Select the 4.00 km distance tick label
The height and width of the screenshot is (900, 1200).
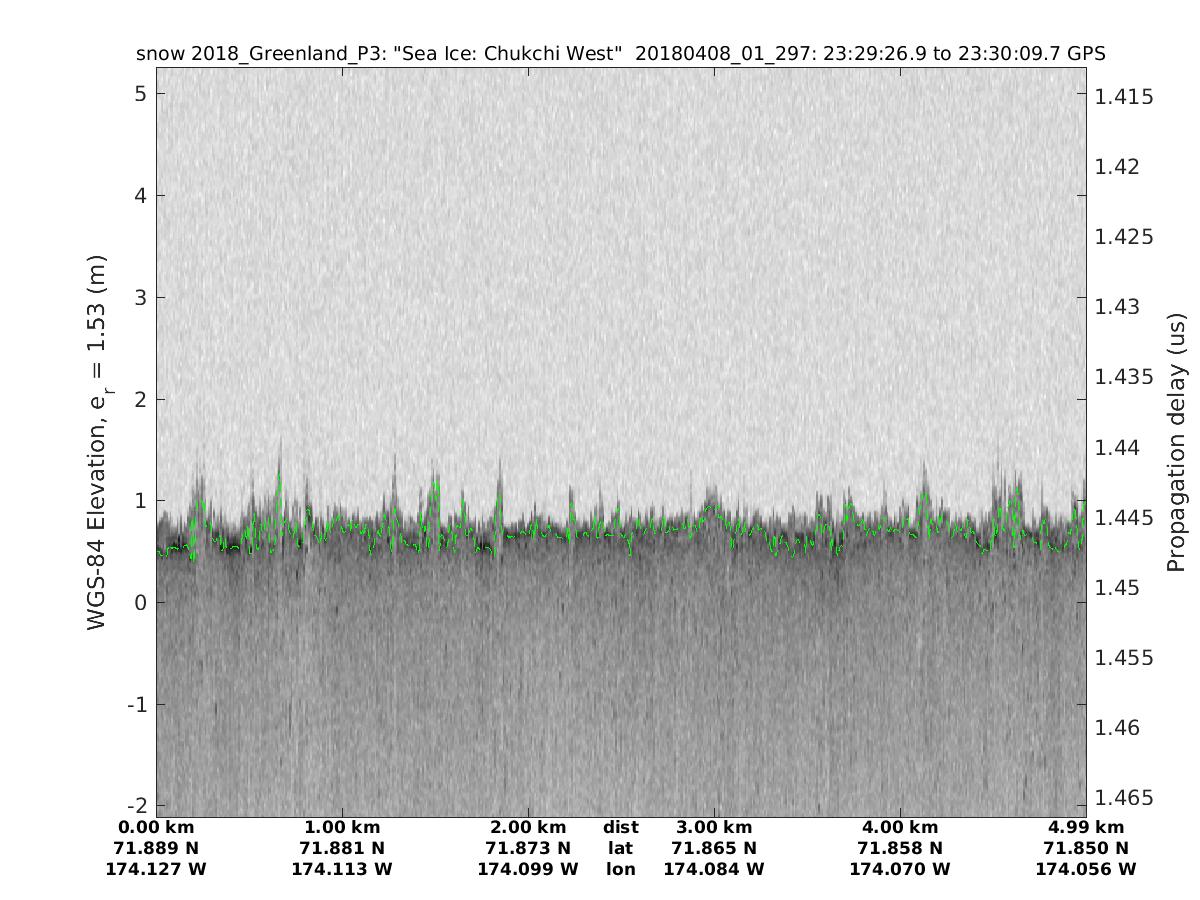click(x=900, y=827)
